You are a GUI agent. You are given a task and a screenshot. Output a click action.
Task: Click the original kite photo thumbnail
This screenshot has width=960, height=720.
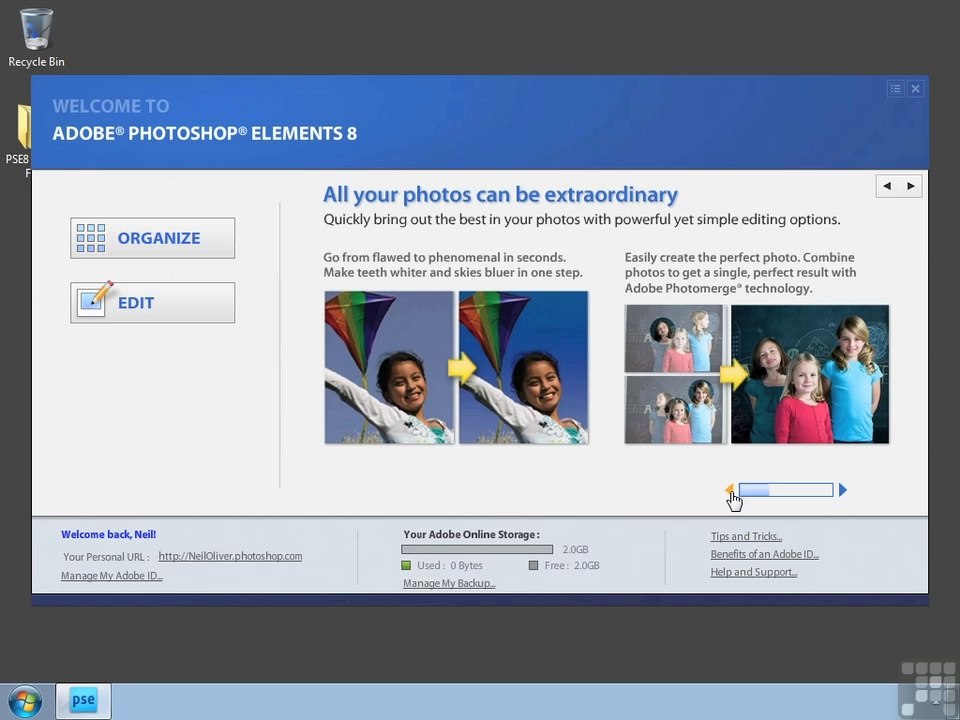389,367
